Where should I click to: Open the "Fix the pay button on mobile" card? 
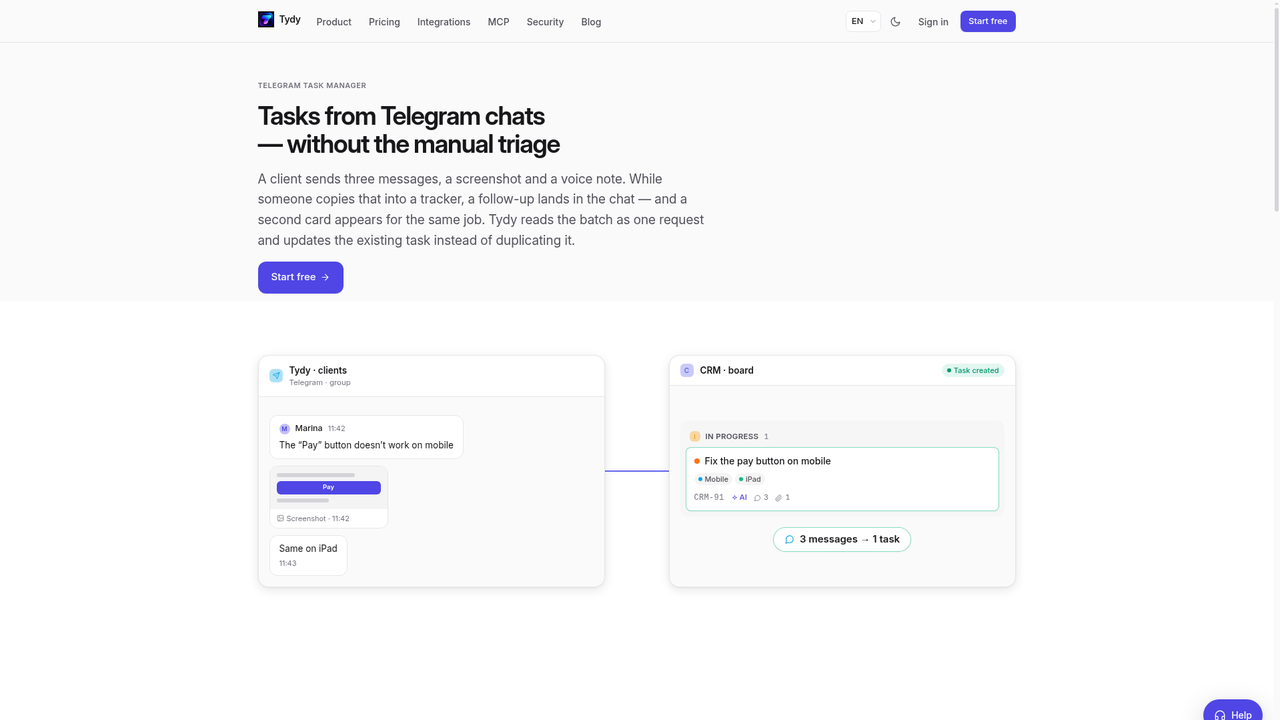[x=842, y=479]
